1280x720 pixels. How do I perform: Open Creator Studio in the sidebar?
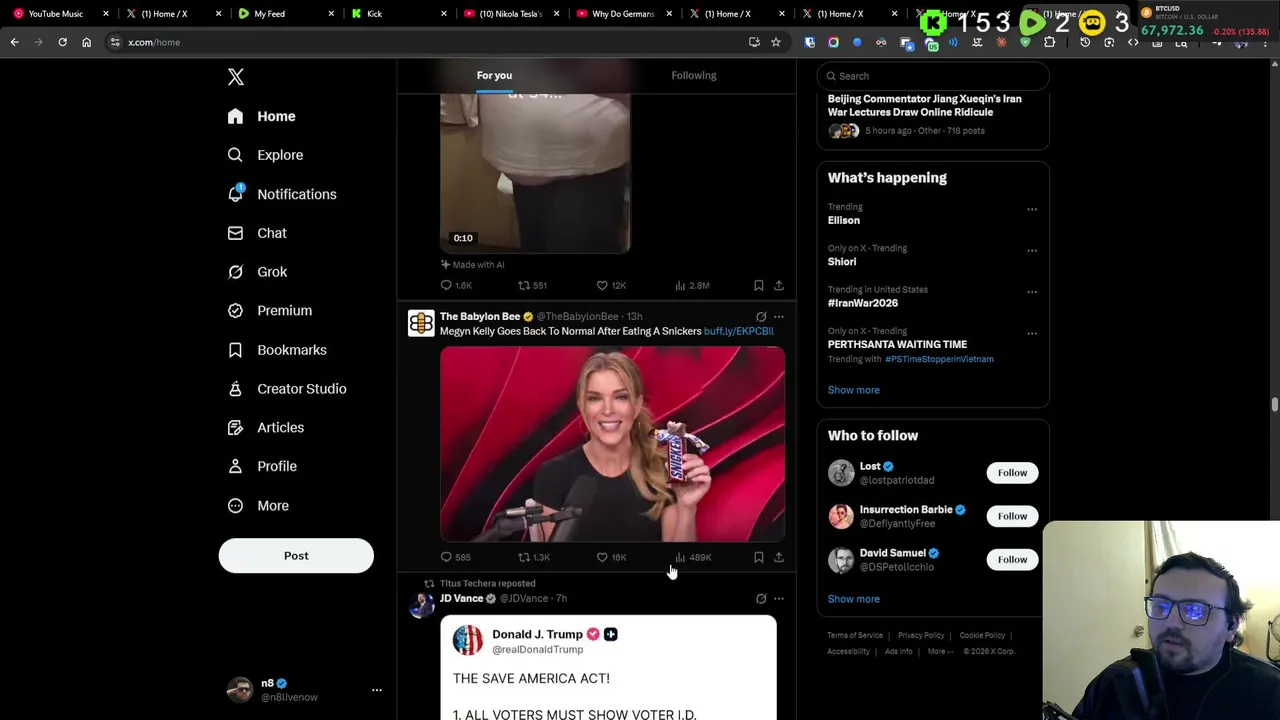tap(287, 389)
